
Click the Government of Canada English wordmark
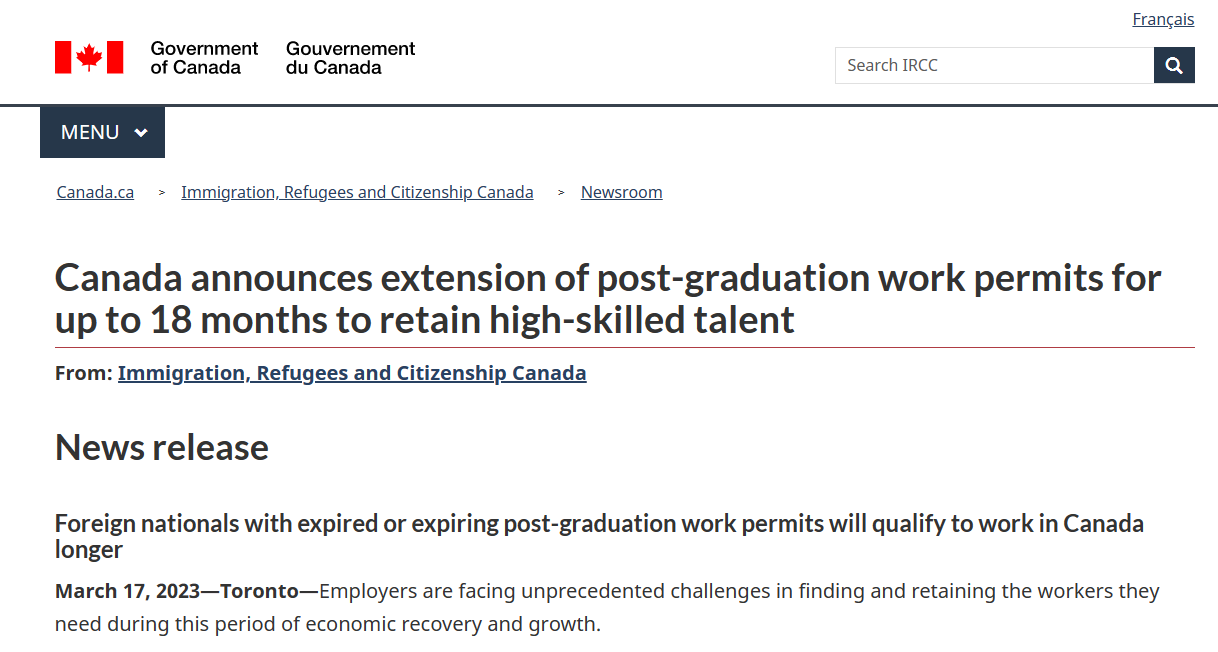coord(204,58)
